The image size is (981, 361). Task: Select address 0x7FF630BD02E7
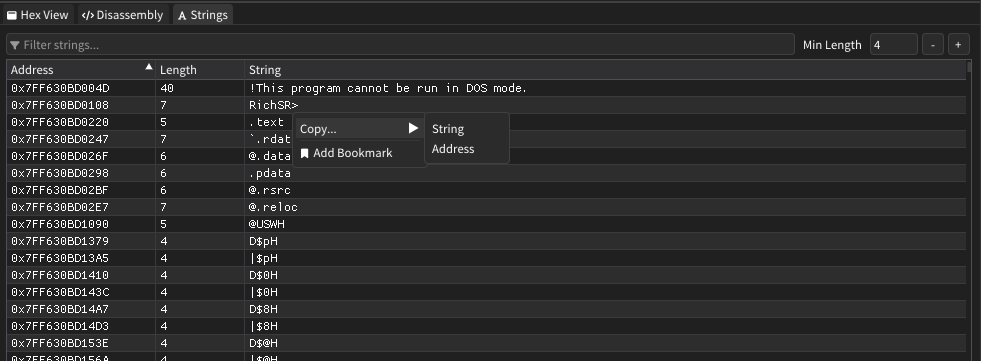(x=60, y=207)
